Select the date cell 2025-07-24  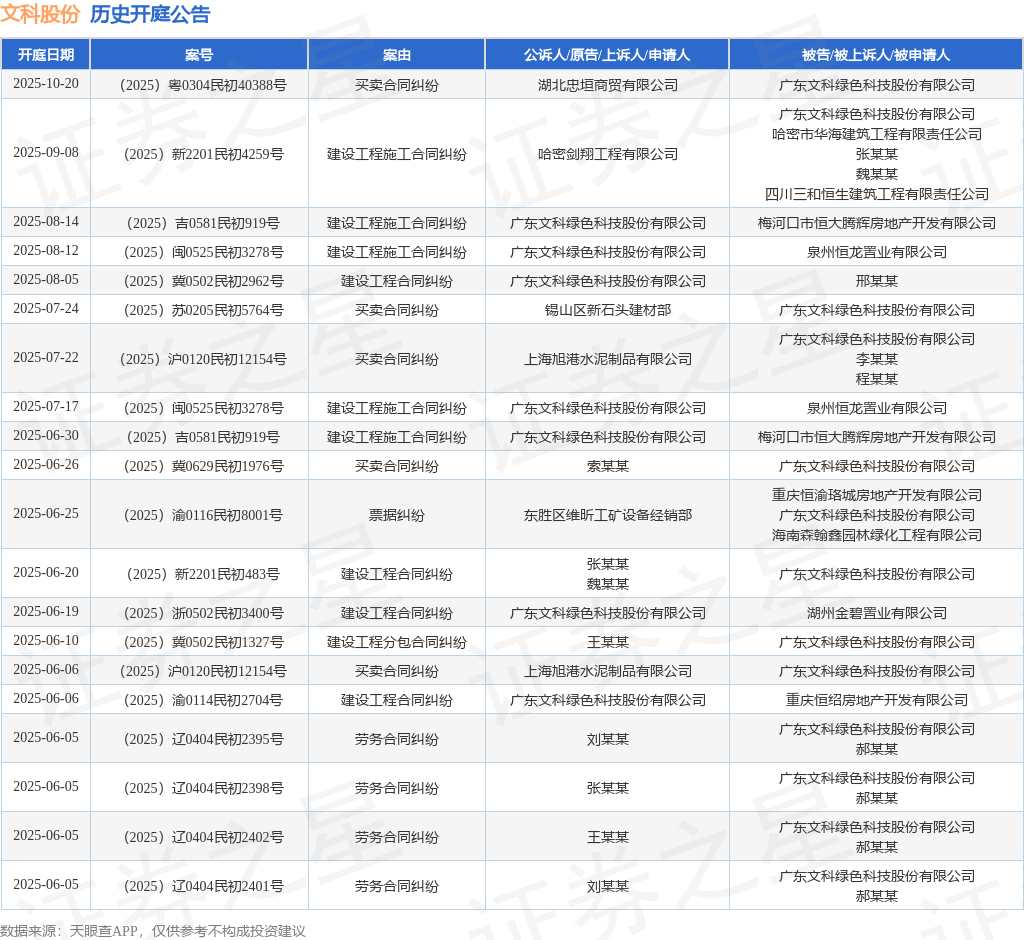coord(46,308)
